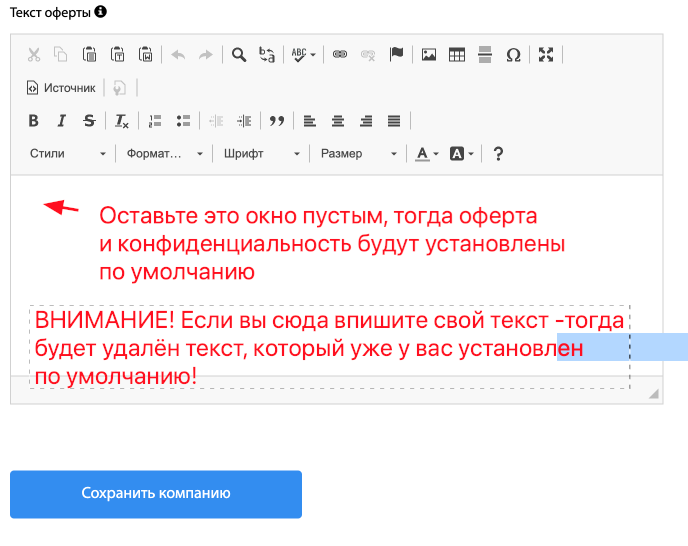The width and height of the screenshot is (688, 546).
Task: Click the Copy icon in toolbar
Action: [61, 55]
